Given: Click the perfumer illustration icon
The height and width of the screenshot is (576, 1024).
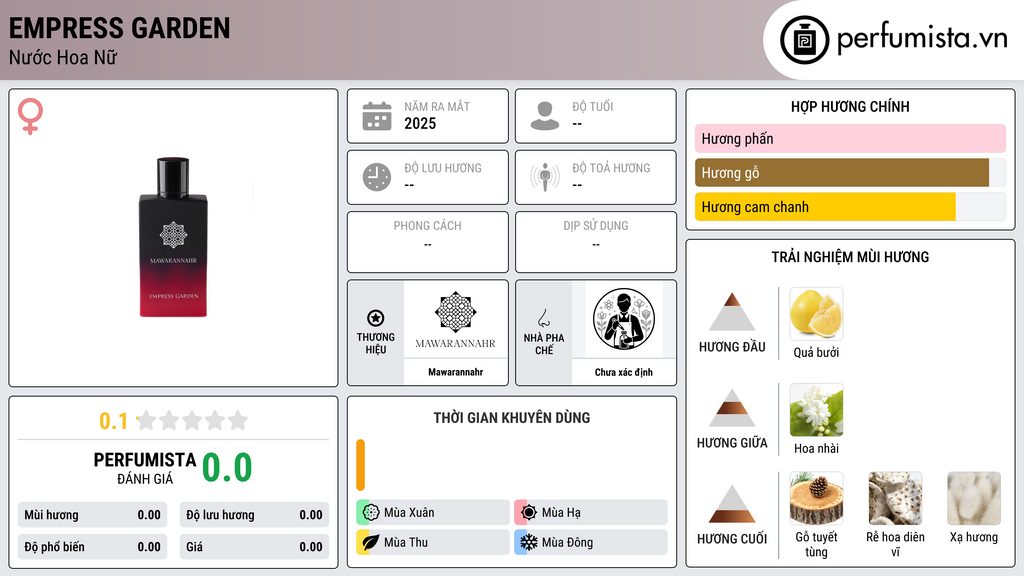Looking at the screenshot, I should (x=624, y=319).
